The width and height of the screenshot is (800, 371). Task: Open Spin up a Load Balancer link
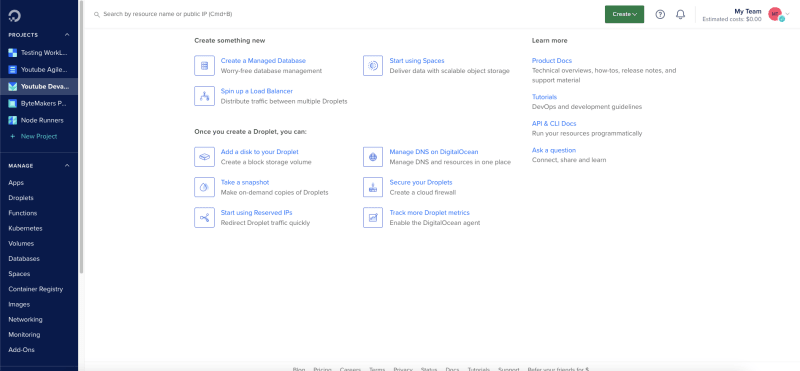coord(257,91)
